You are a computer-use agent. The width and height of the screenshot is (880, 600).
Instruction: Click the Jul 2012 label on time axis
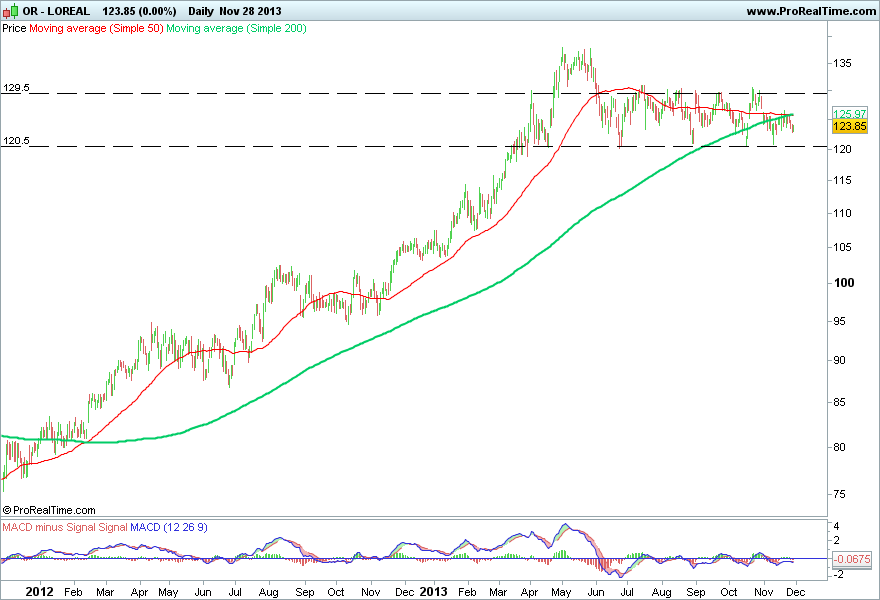(x=235, y=592)
